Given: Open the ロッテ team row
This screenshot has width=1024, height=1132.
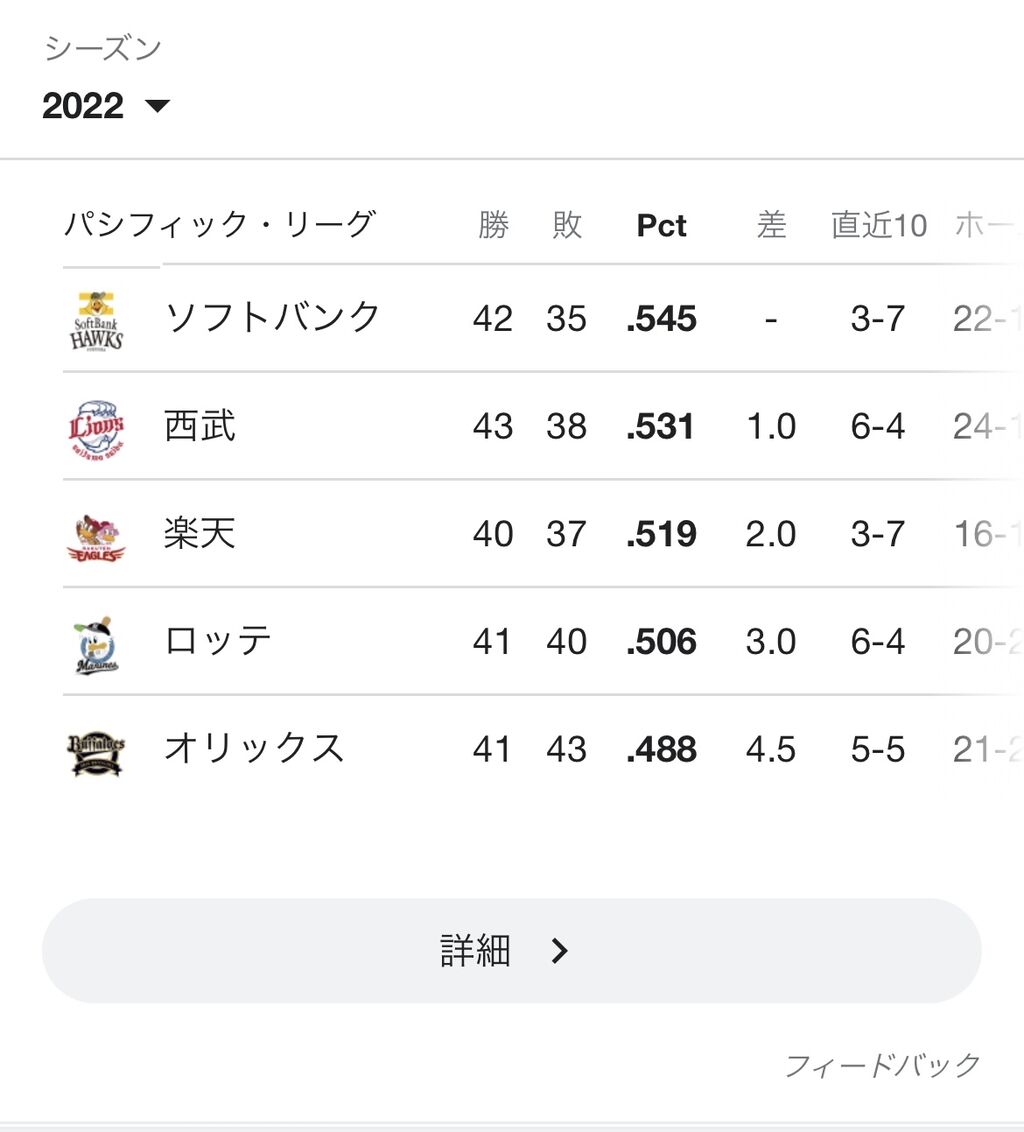Looking at the screenshot, I should pyautogui.click(x=542, y=642).
